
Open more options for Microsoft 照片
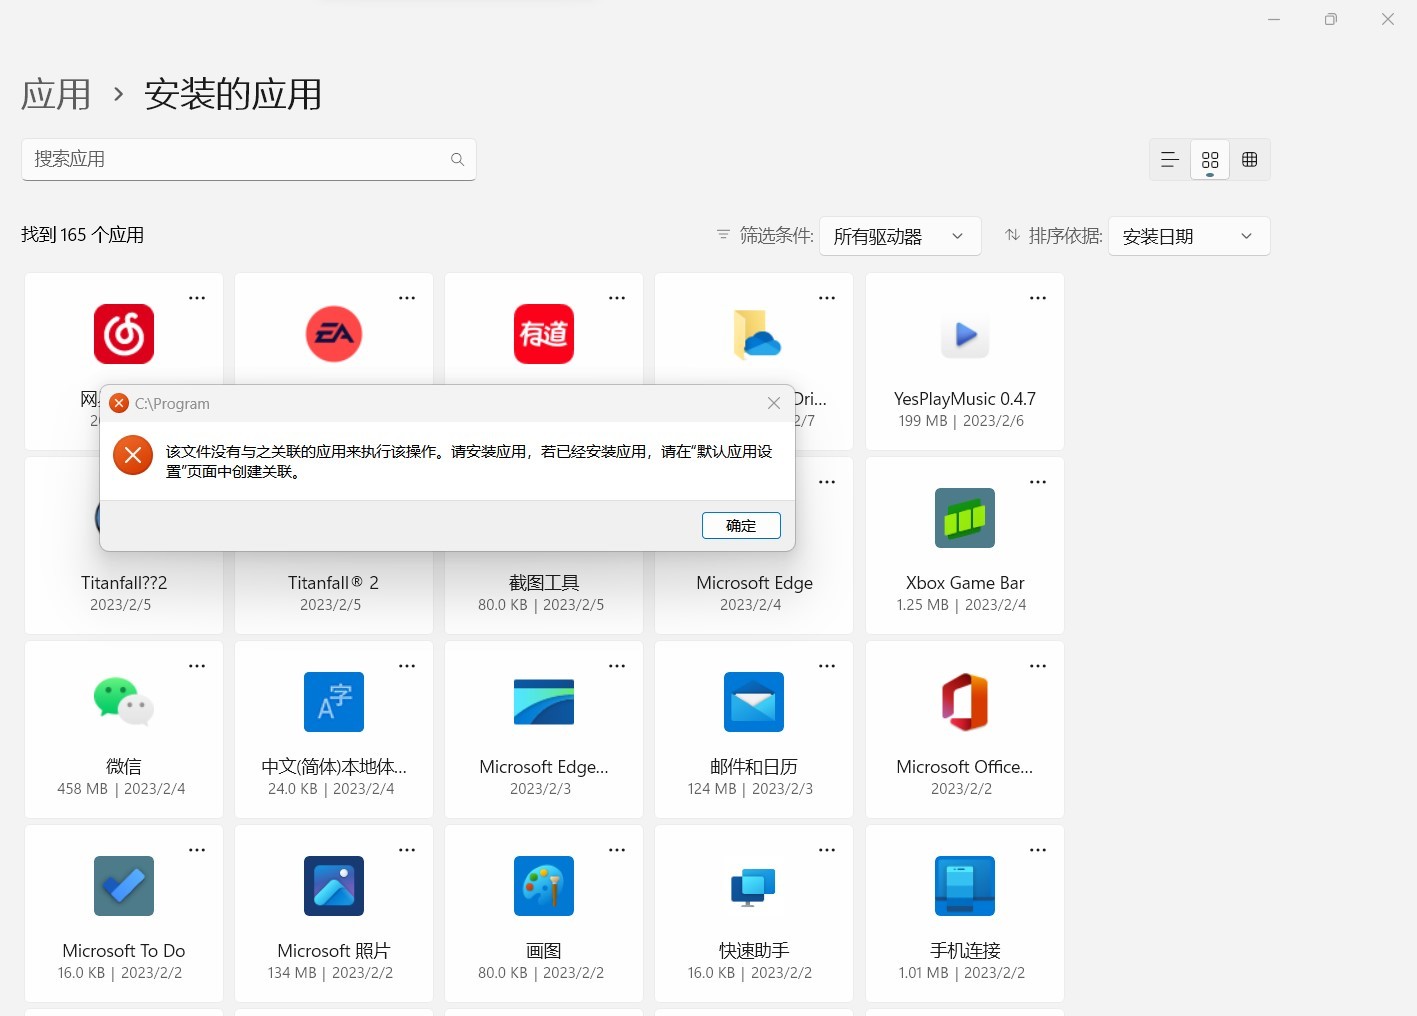(x=407, y=850)
